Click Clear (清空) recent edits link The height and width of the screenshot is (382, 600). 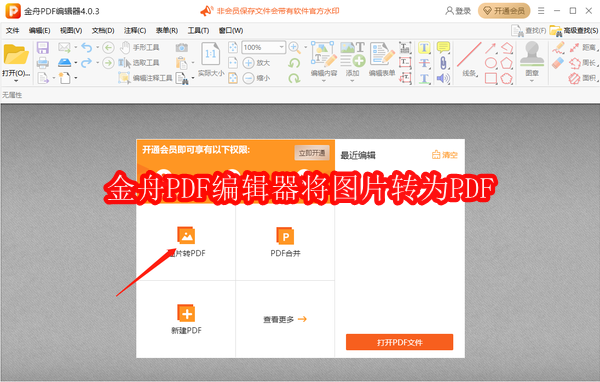[x=445, y=155]
